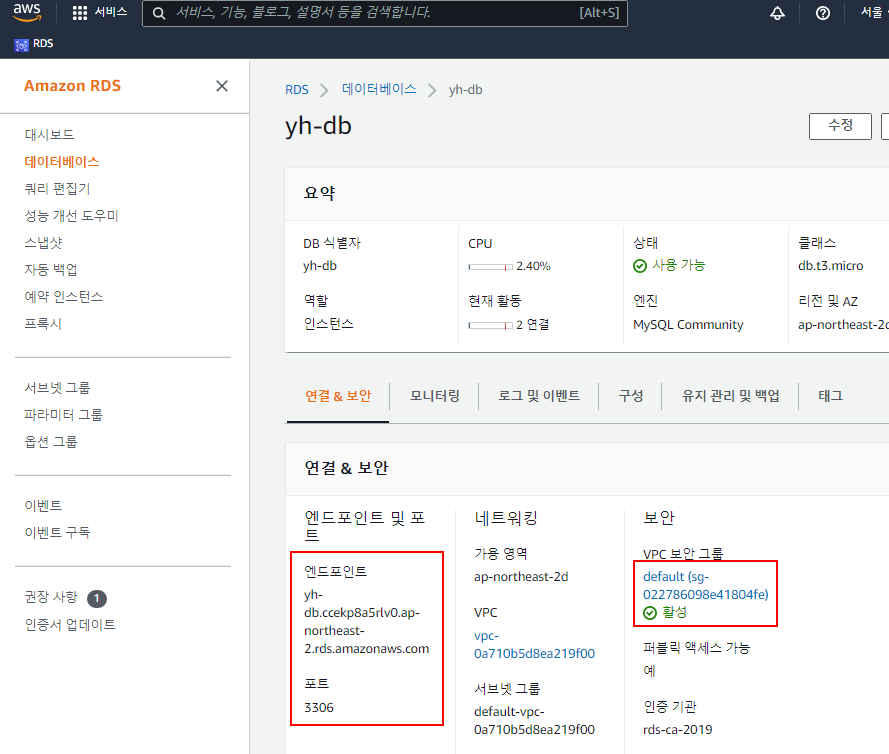This screenshot has height=754, width=889.
Task: Open 스냅샷 in the sidebar
Action: 43,243
